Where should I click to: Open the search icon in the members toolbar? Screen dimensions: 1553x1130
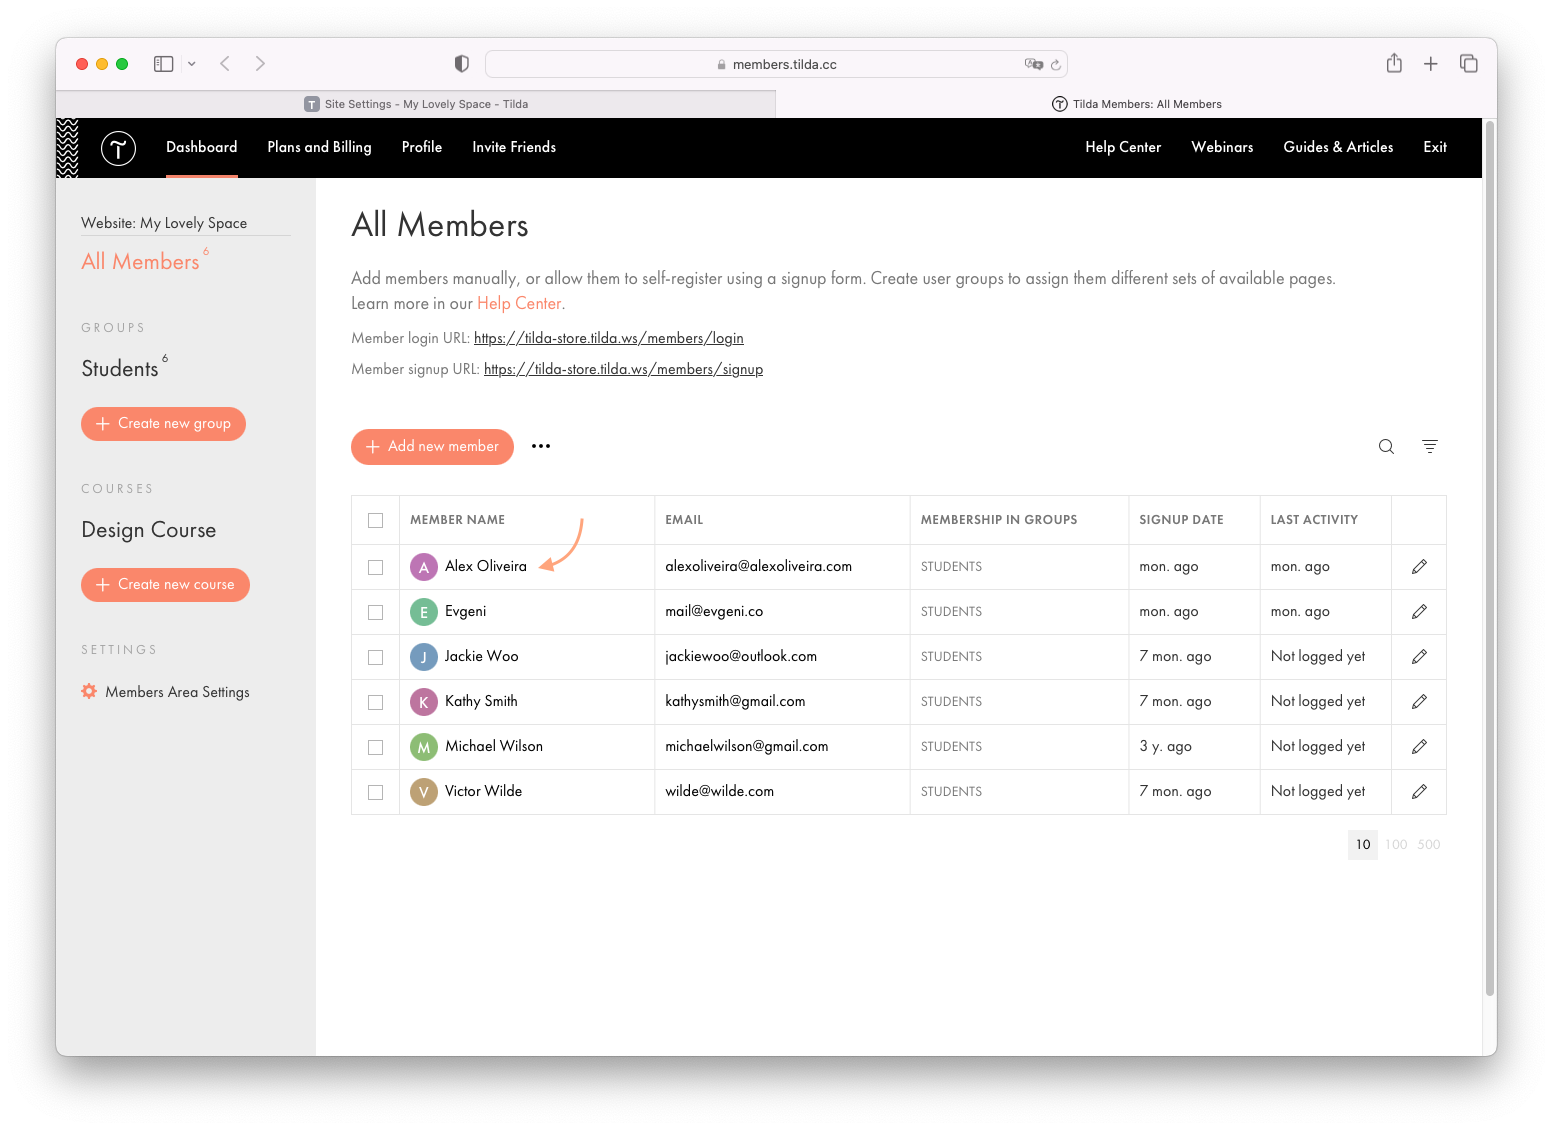pos(1386,447)
